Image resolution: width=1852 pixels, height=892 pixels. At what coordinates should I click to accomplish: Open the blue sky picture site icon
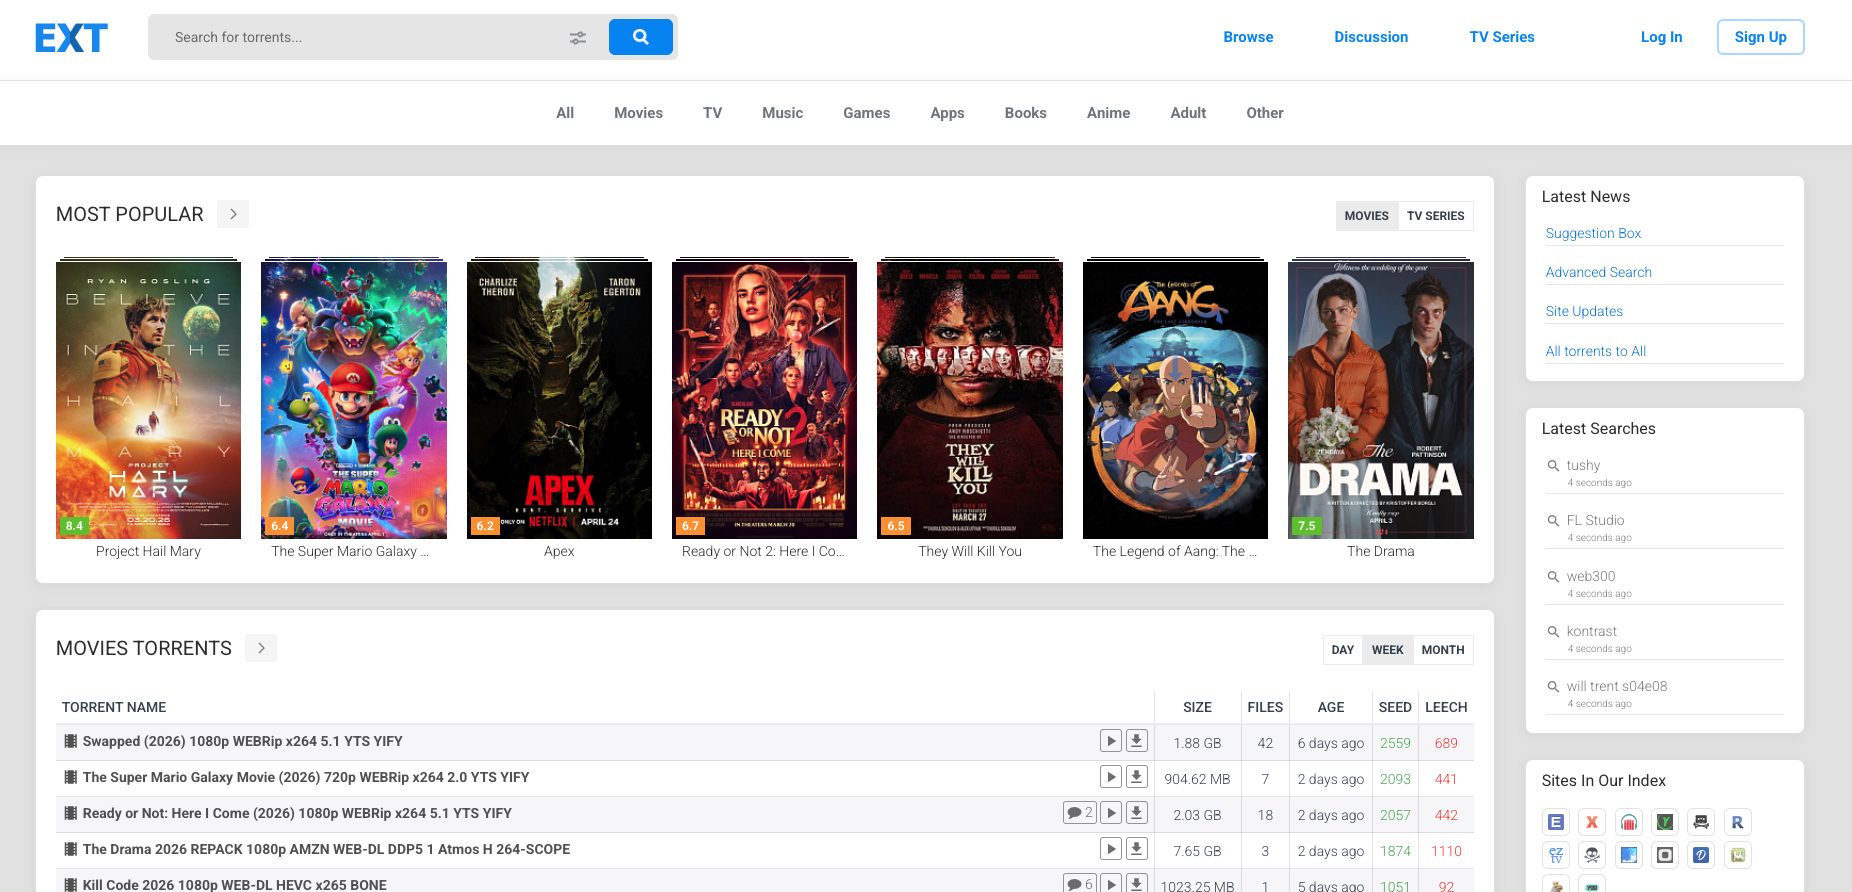tap(1629, 855)
